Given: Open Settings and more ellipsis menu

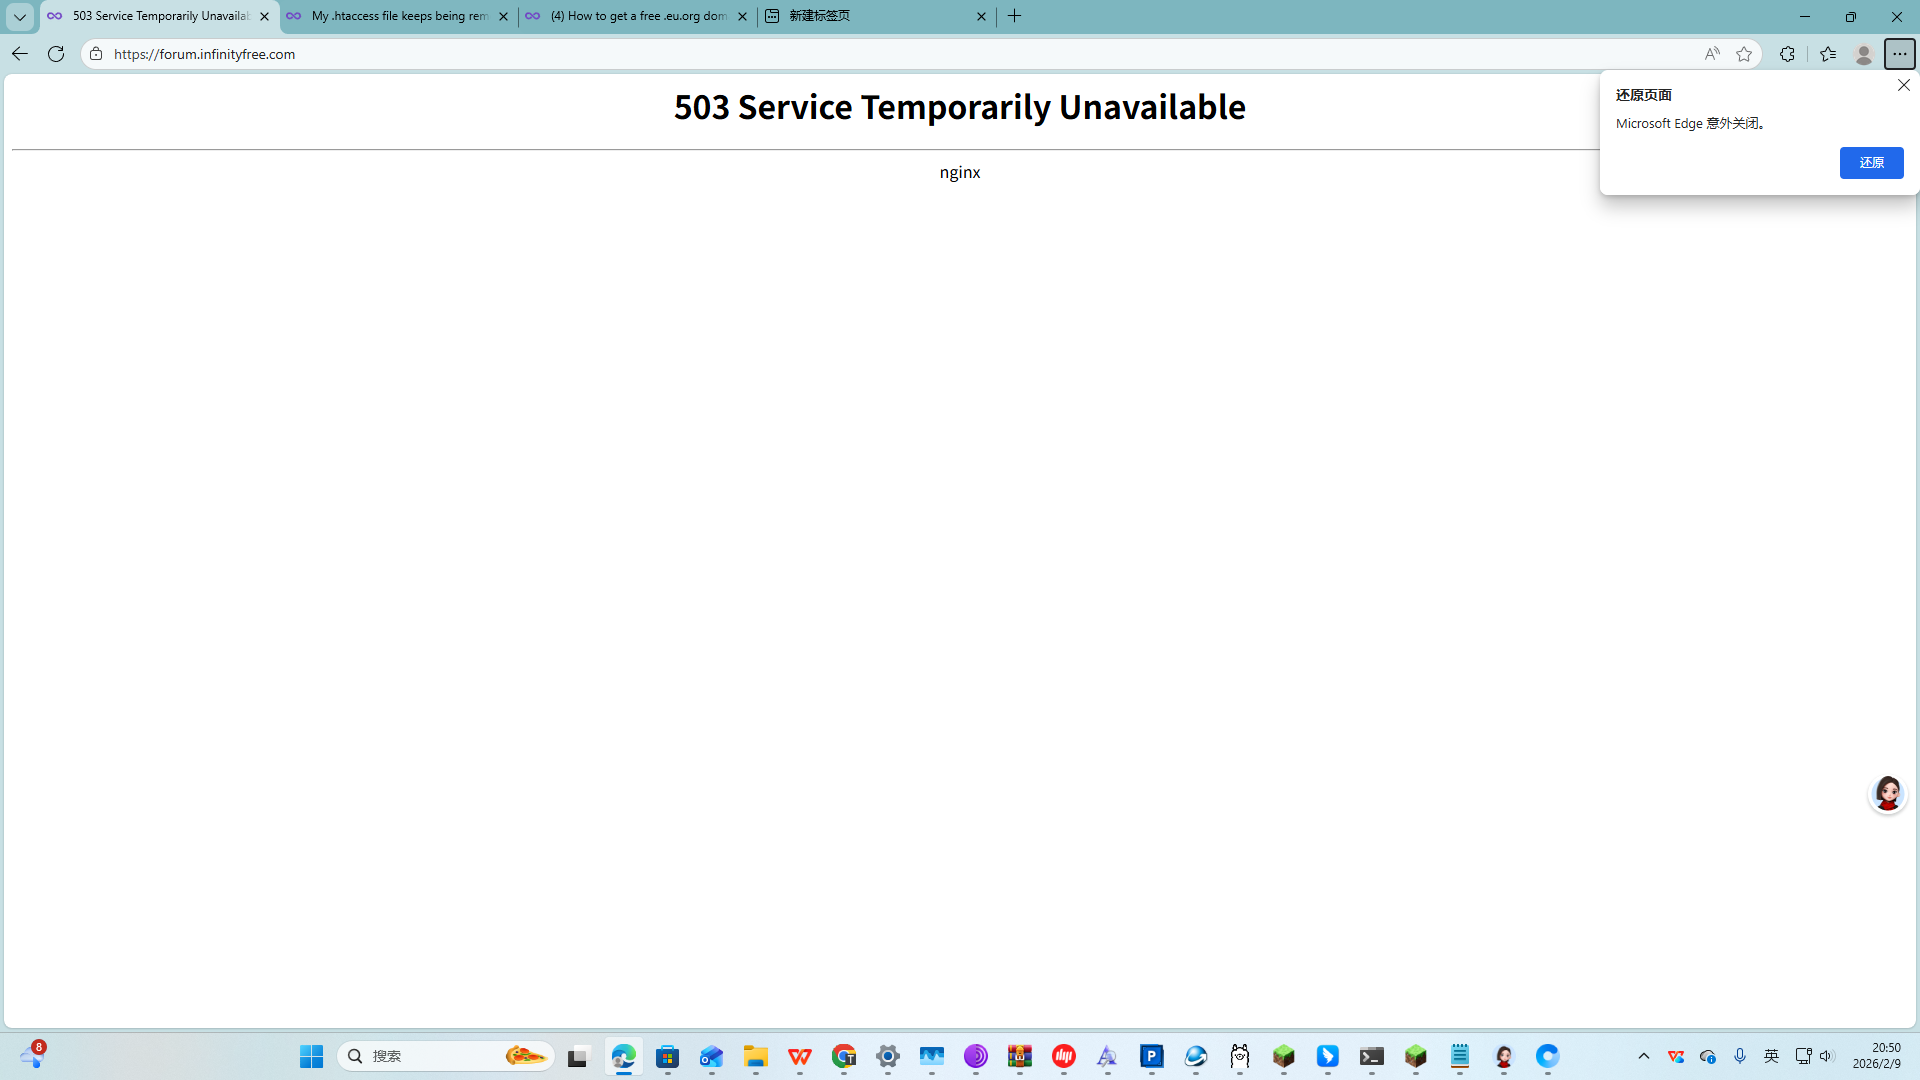Looking at the screenshot, I should [x=1899, y=54].
